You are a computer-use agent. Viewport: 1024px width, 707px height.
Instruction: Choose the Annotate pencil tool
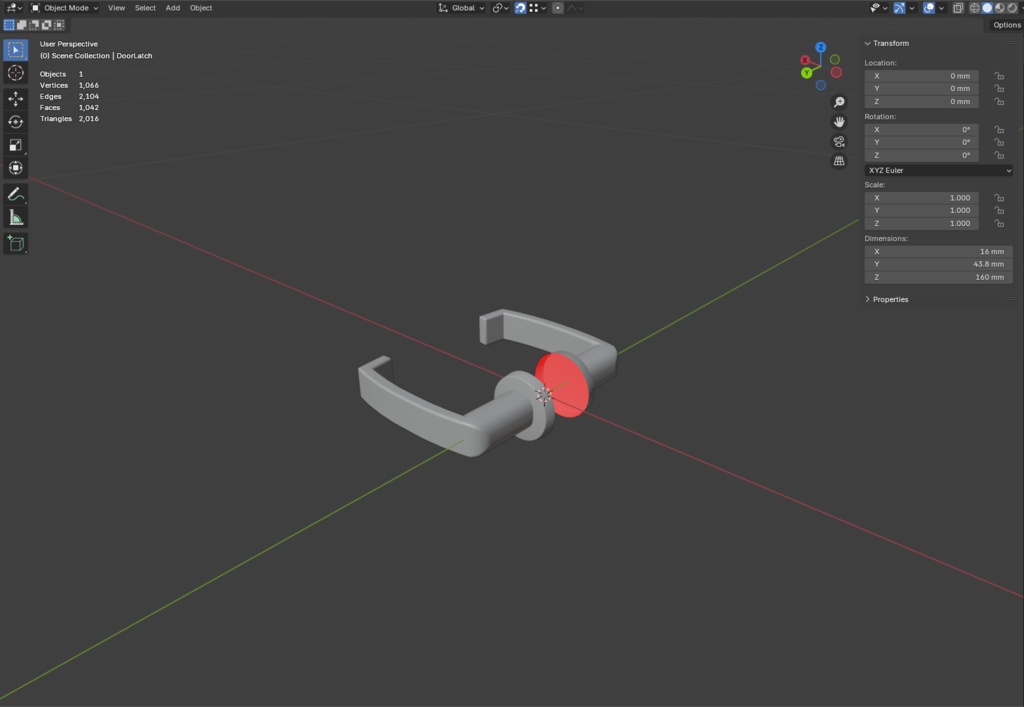16,194
